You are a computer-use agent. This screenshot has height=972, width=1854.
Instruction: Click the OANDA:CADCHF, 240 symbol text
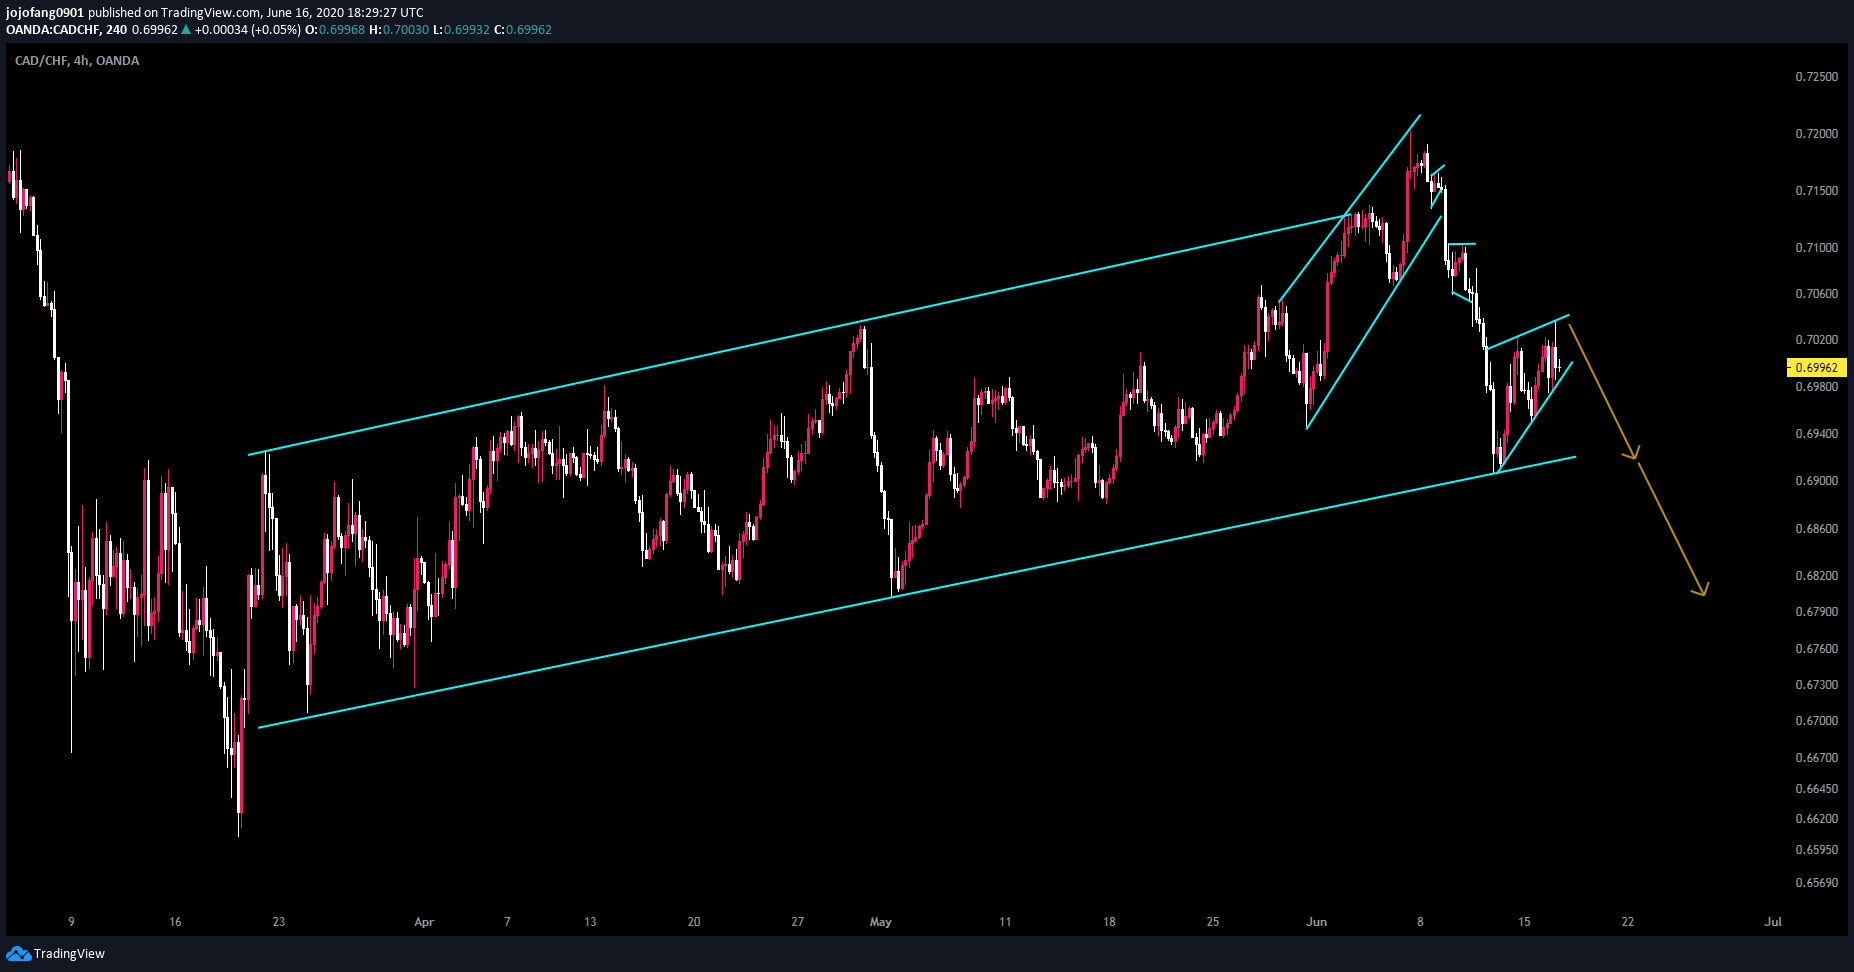tap(67, 30)
